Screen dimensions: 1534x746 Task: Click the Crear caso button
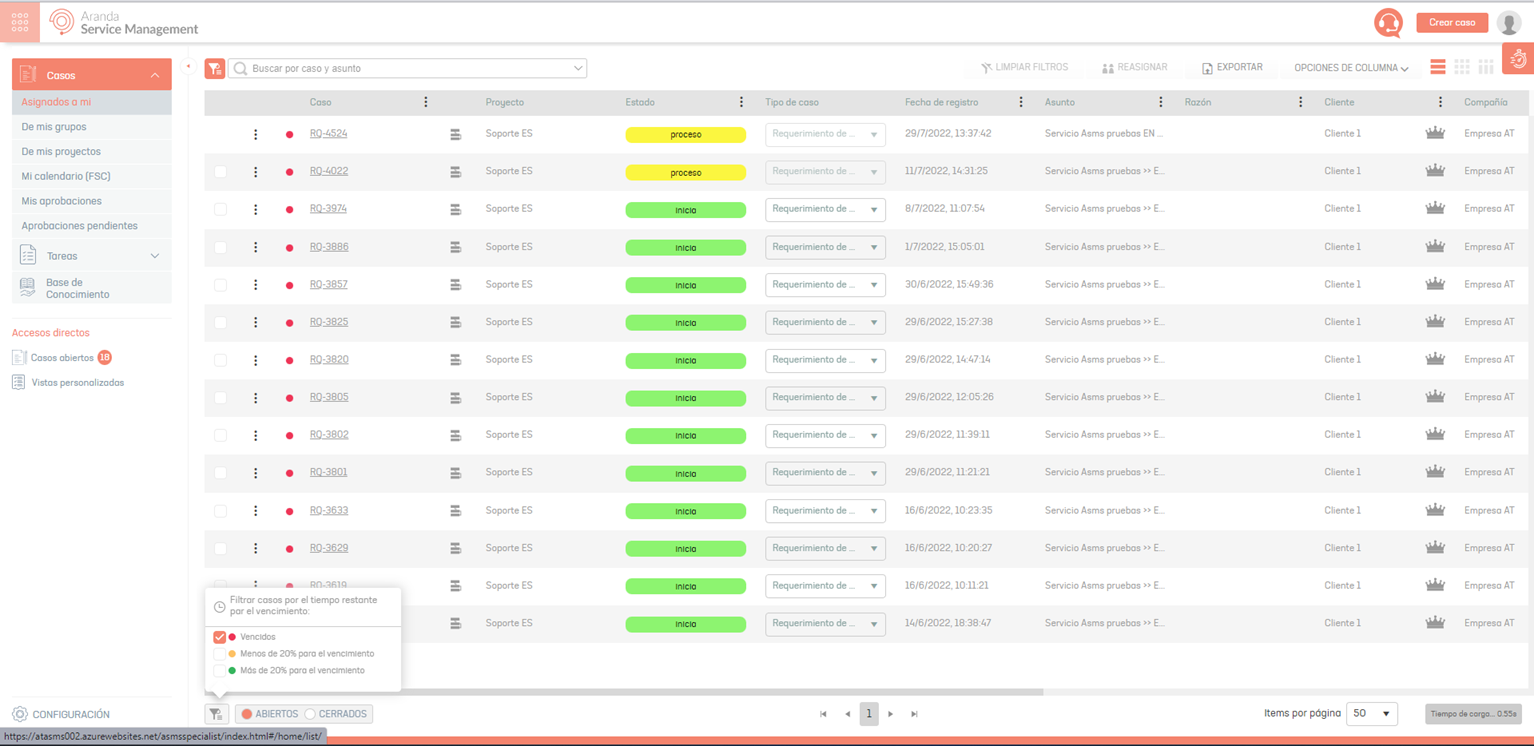click(x=1452, y=22)
